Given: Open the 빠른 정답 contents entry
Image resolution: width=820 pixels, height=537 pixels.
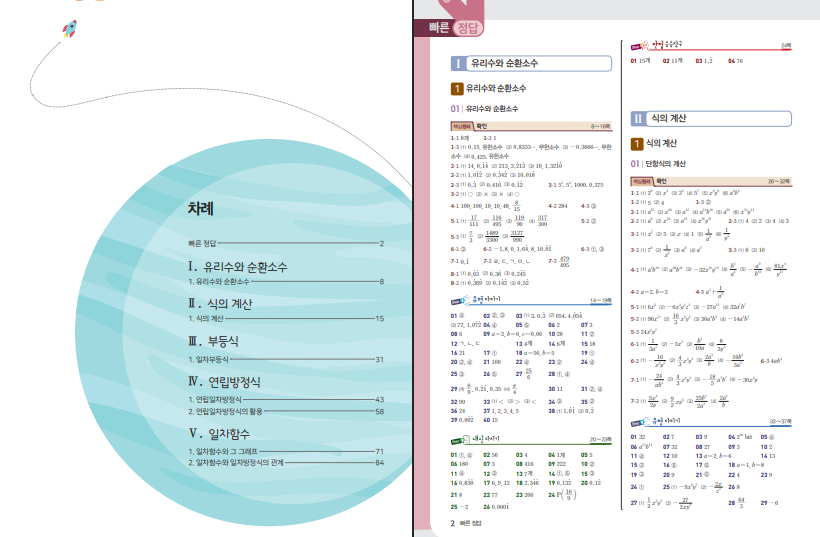Looking at the screenshot, I should (x=204, y=243).
